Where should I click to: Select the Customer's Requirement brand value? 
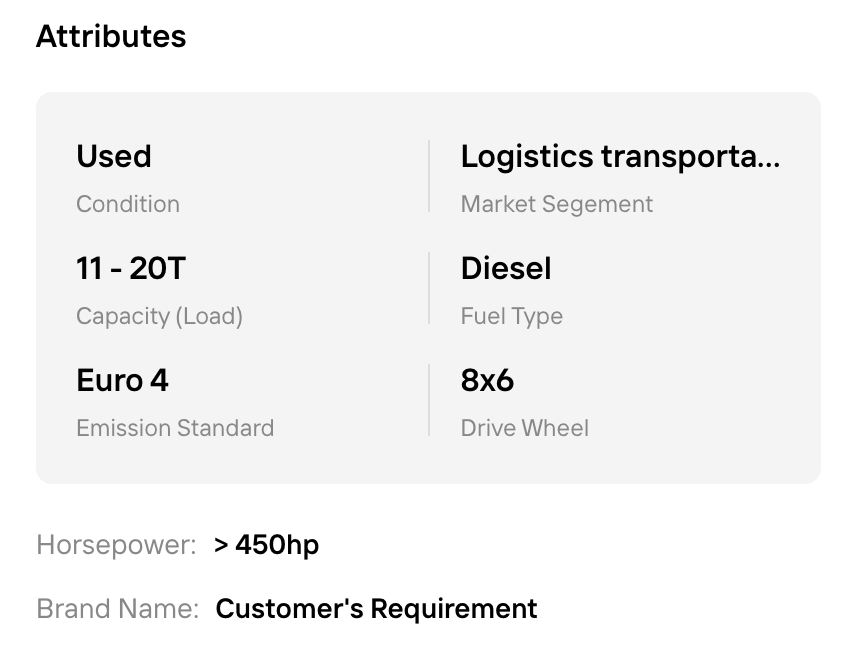pos(377,609)
